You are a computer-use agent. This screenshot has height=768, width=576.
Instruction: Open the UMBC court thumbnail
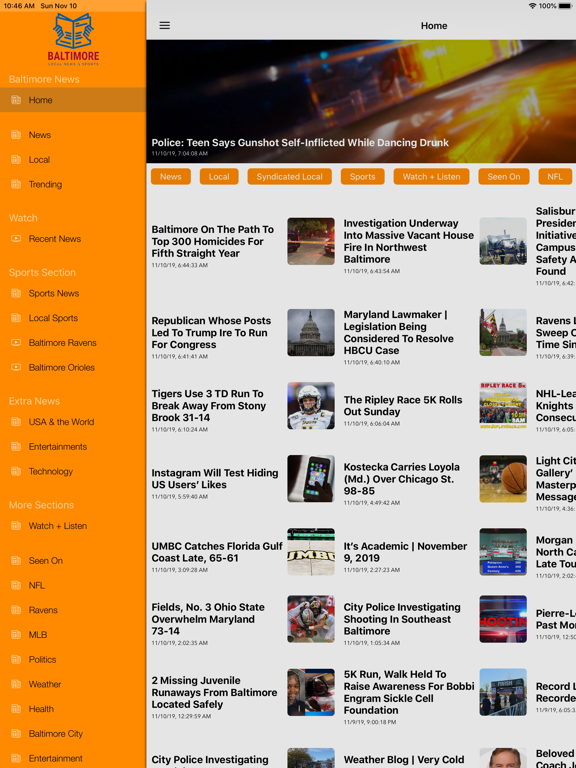311,552
